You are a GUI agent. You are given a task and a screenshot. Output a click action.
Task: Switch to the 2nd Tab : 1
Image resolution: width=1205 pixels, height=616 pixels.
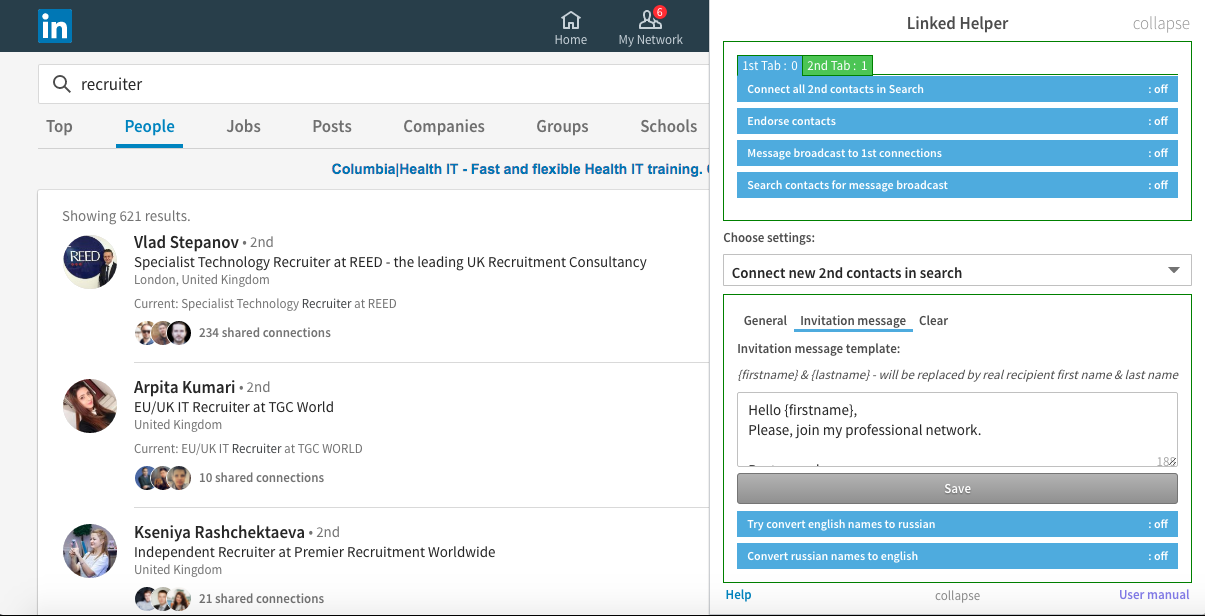click(x=837, y=66)
